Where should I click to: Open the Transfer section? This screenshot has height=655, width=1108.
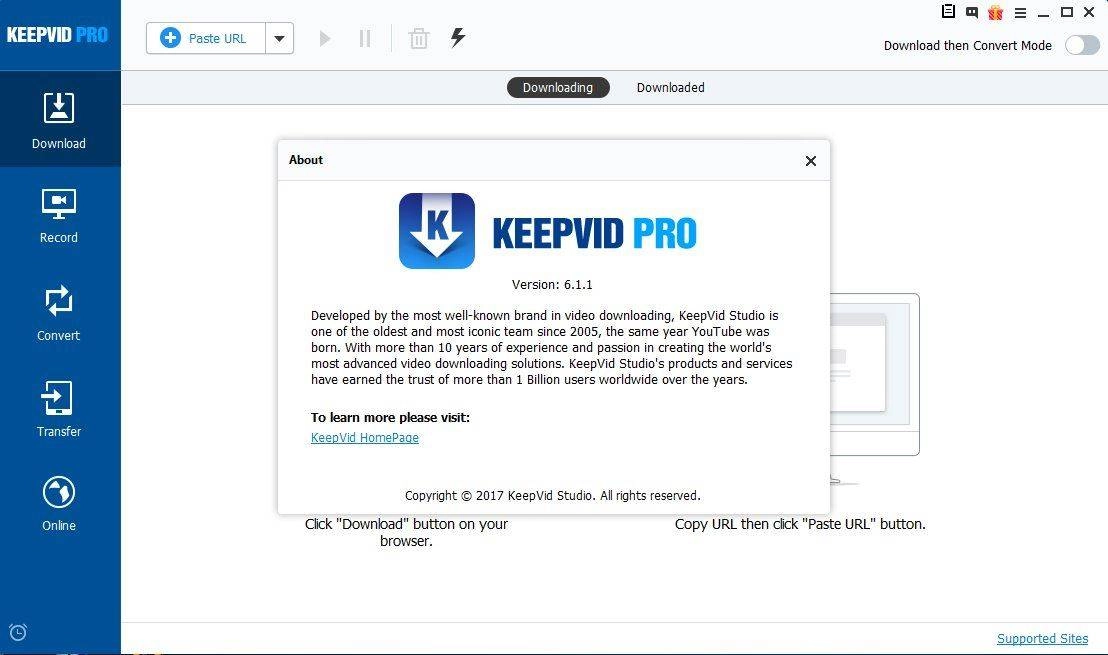59,409
